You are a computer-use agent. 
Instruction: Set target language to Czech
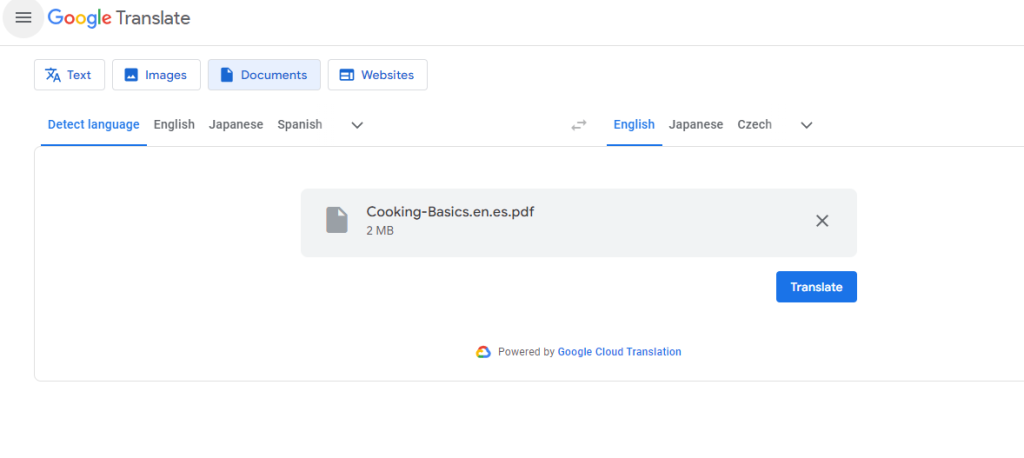pyautogui.click(x=754, y=125)
